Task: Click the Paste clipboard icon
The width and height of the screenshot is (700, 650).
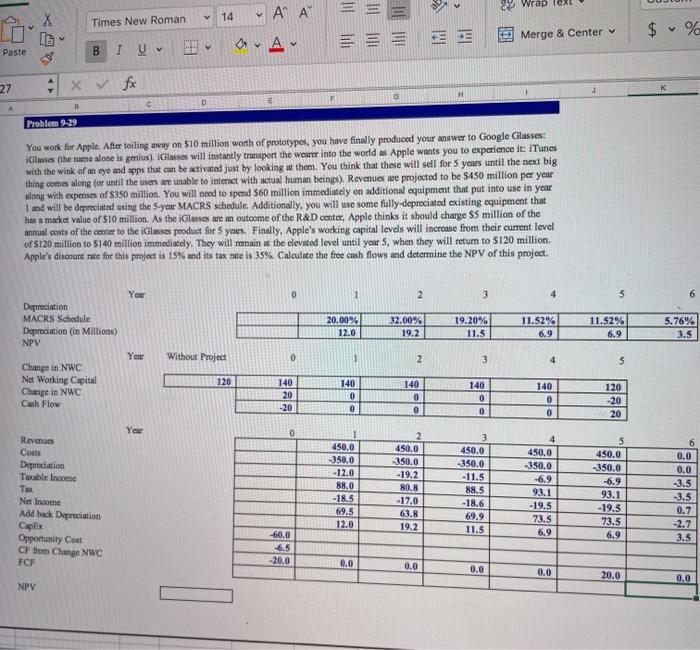Action: coord(12,30)
